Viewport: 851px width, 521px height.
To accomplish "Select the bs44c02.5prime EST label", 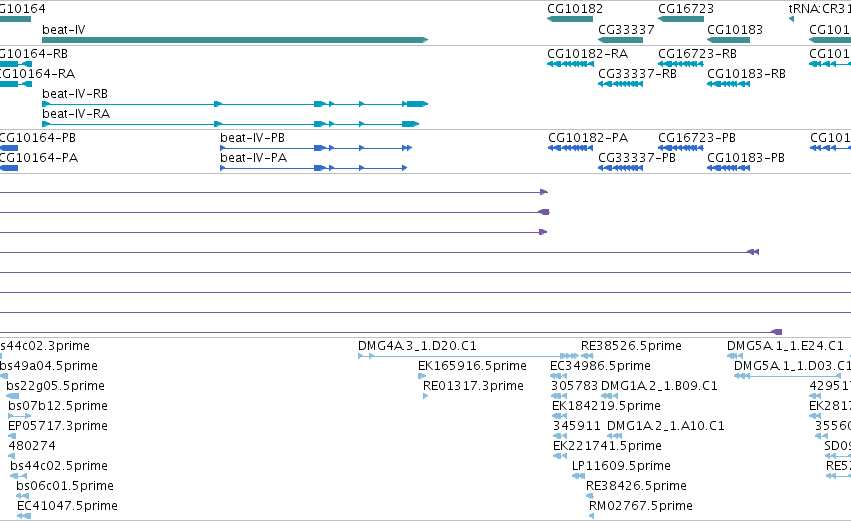I will click(59, 466).
